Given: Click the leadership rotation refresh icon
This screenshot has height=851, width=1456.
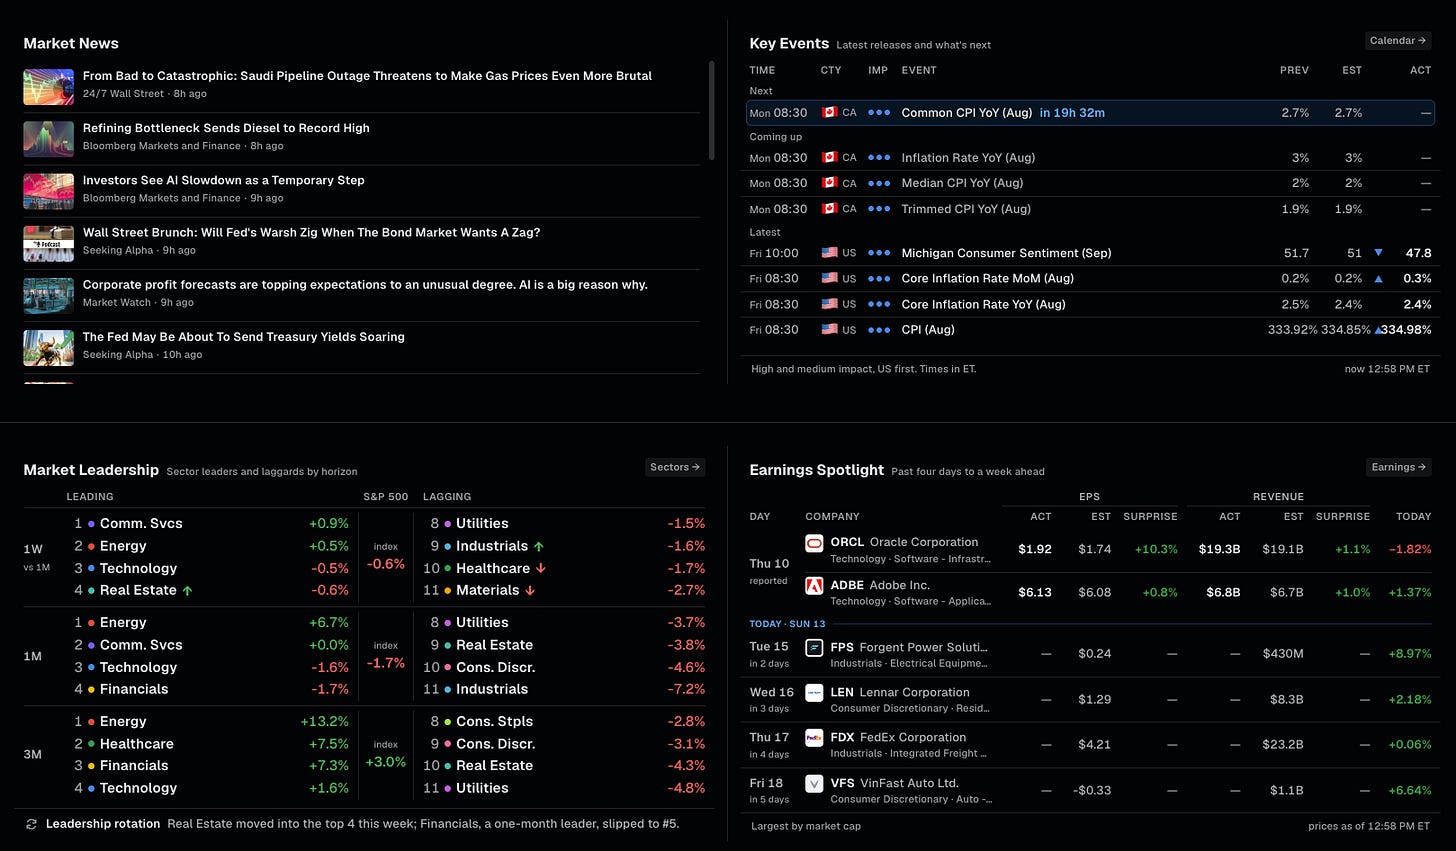Looking at the screenshot, I should coord(31,824).
